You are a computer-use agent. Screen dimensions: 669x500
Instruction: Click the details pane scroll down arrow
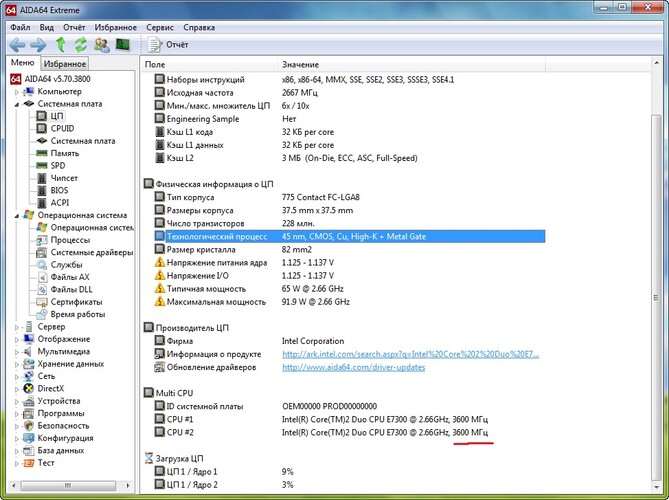click(x=656, y=487)
